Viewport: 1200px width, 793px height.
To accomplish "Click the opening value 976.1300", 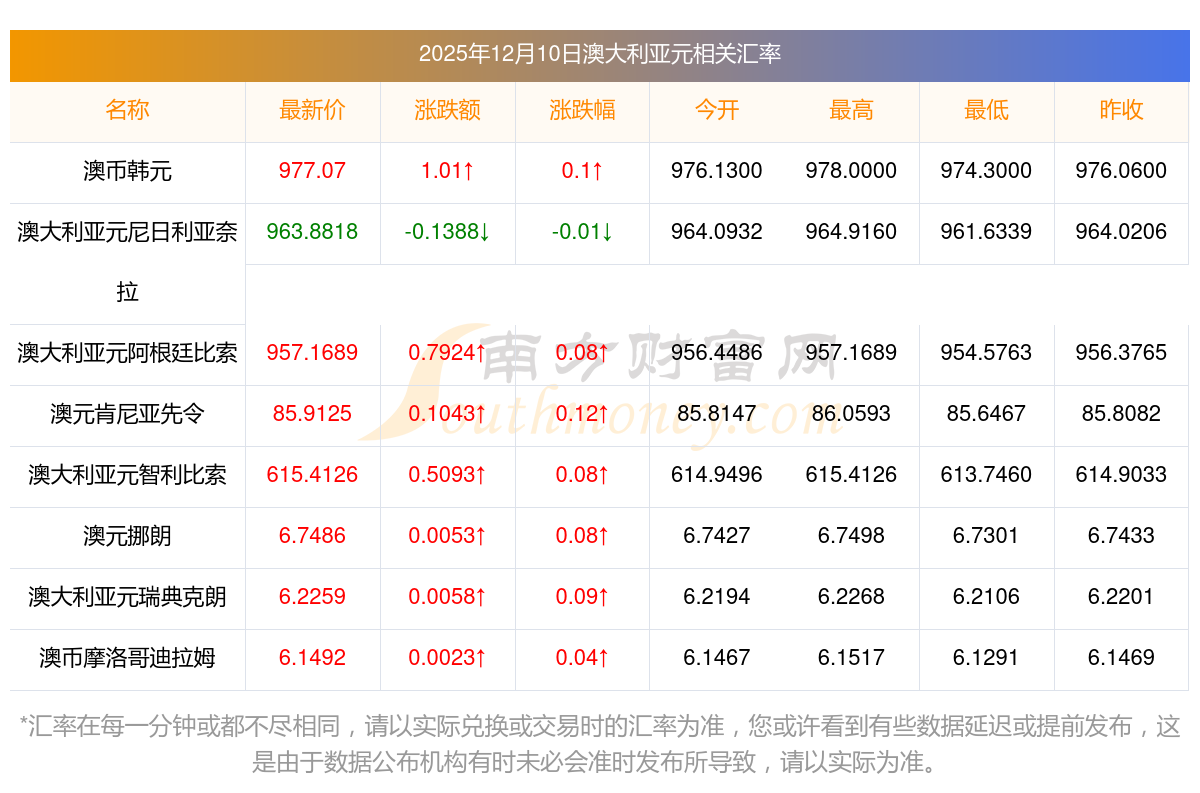I will (x=717, y=171).
